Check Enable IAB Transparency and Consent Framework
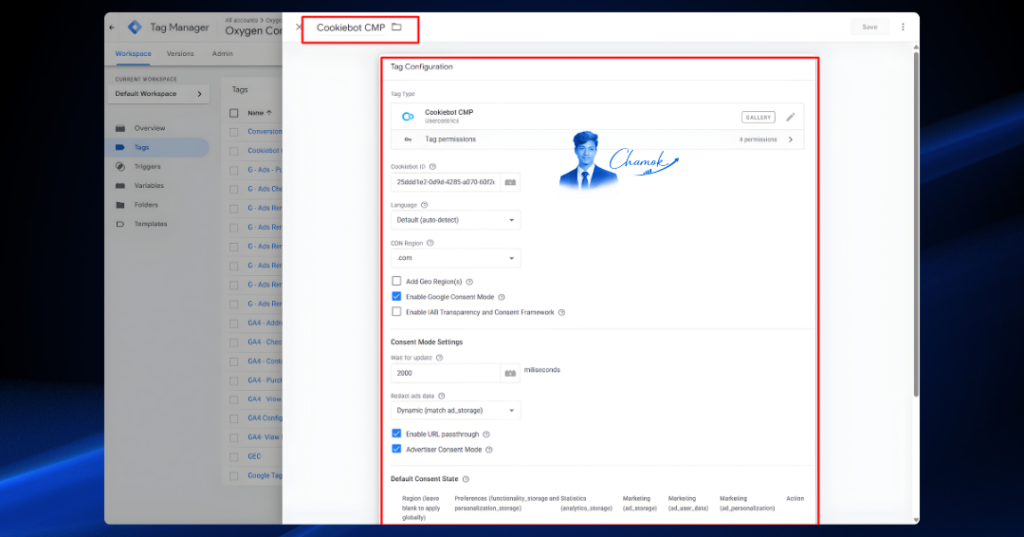This screenshot has height=537, width=1024. 396,312
